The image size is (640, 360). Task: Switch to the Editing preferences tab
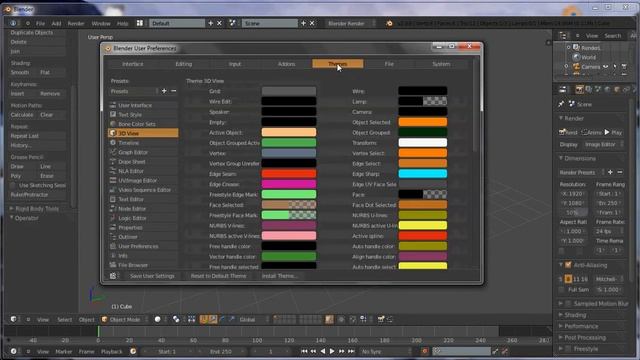(184, 64)
